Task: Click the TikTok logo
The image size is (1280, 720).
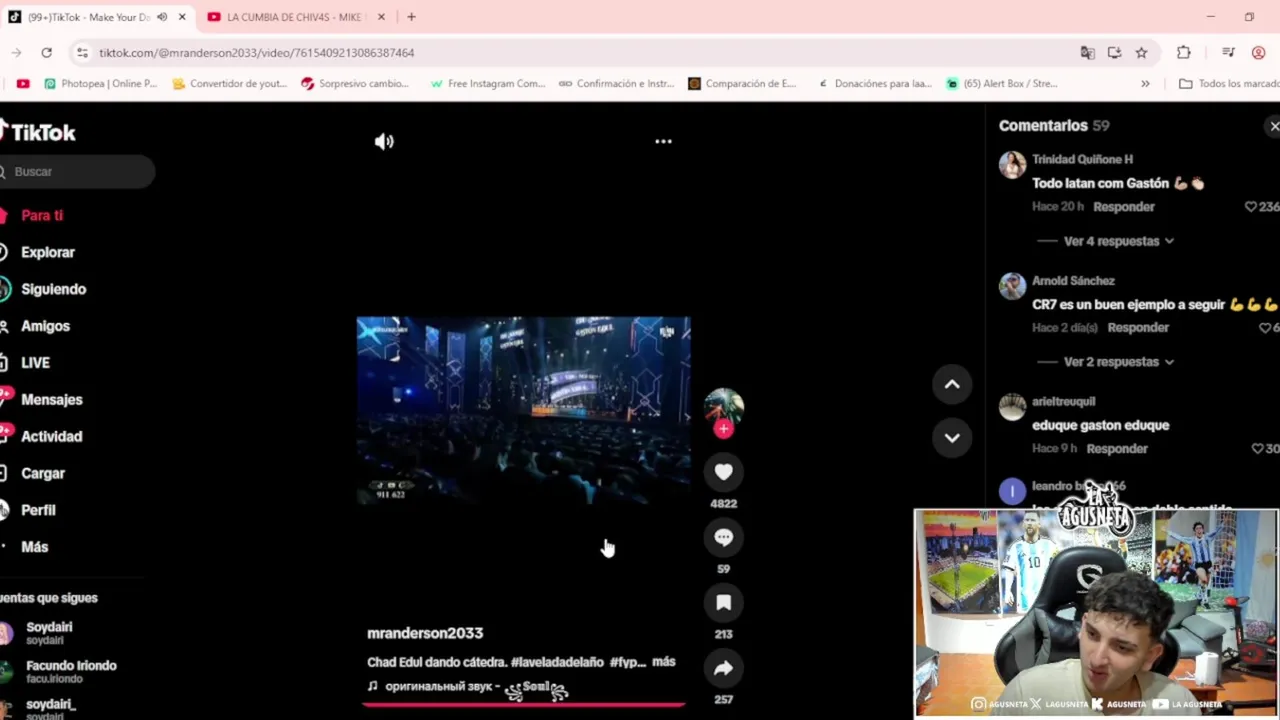Action: coord(37,132)
